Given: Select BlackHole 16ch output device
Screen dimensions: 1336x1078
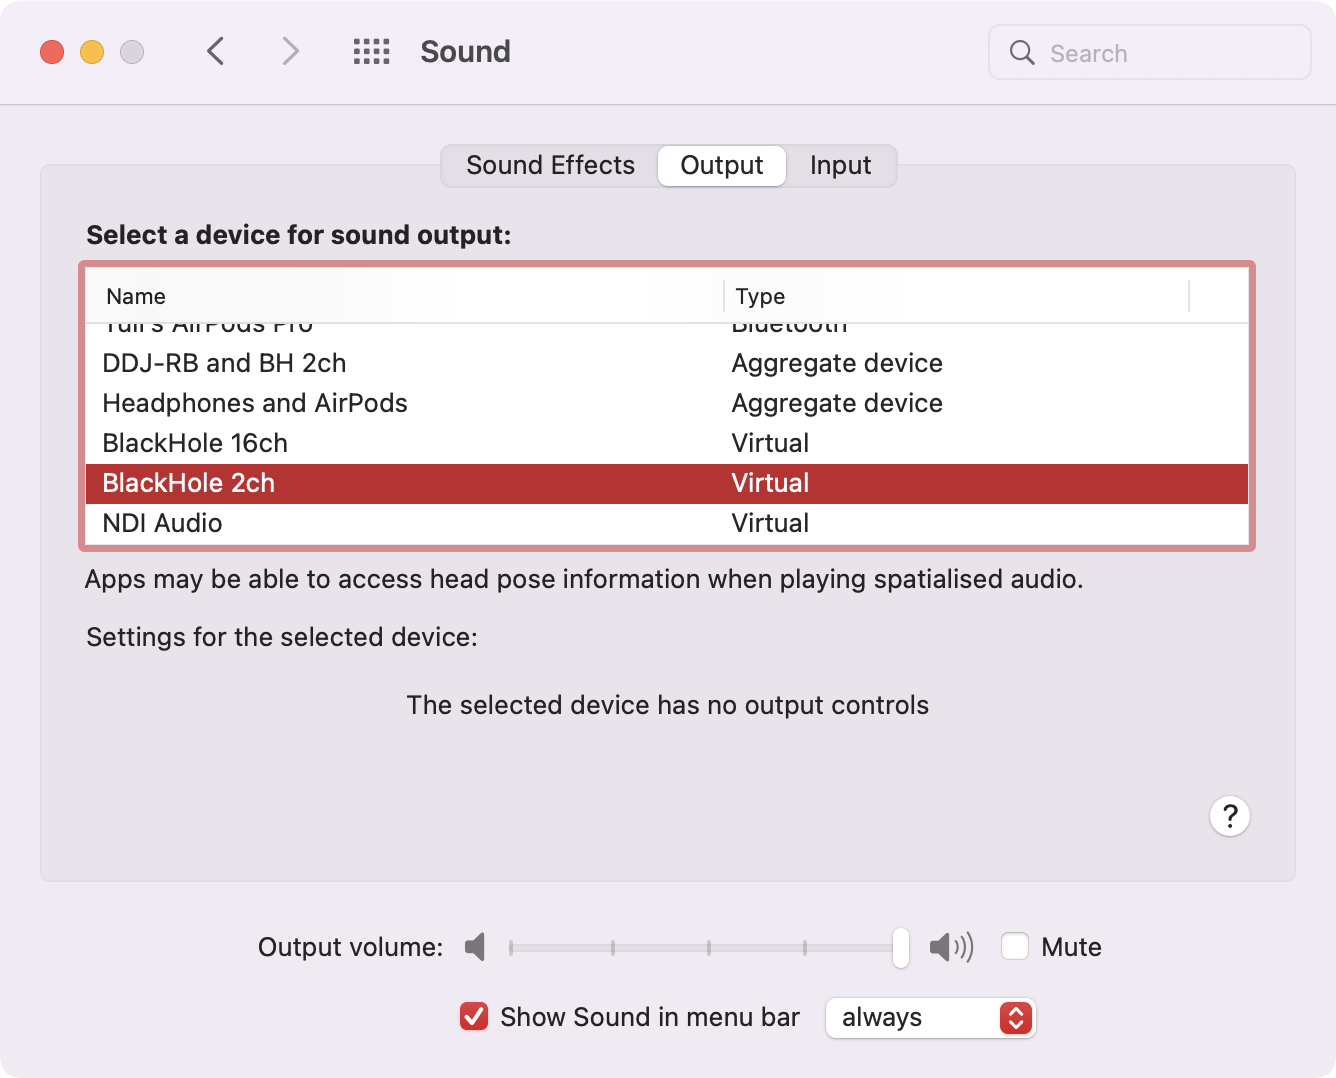Looking at the screenshot, I should (195, 443).
